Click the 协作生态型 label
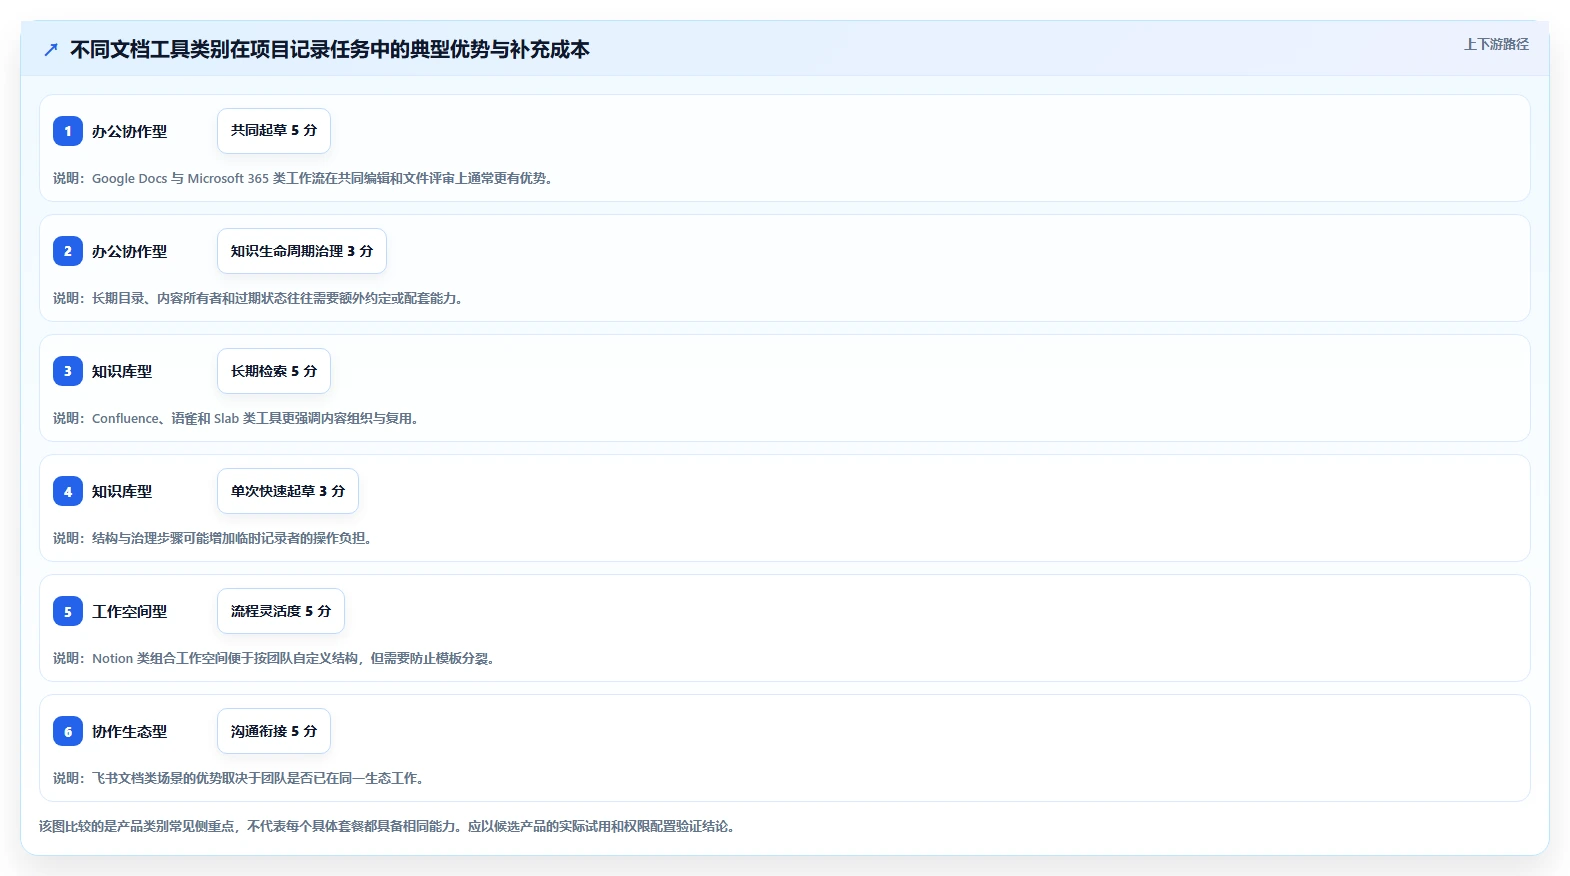This screenshot has height=876, width=1570. [x=129, y=731]
